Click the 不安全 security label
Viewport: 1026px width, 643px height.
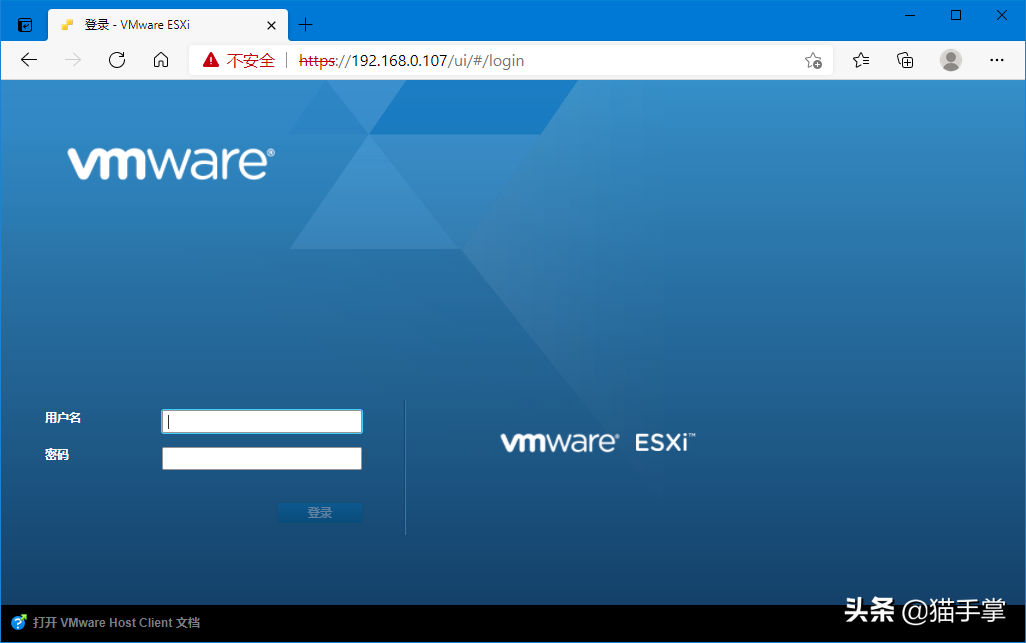coord(251,61)
